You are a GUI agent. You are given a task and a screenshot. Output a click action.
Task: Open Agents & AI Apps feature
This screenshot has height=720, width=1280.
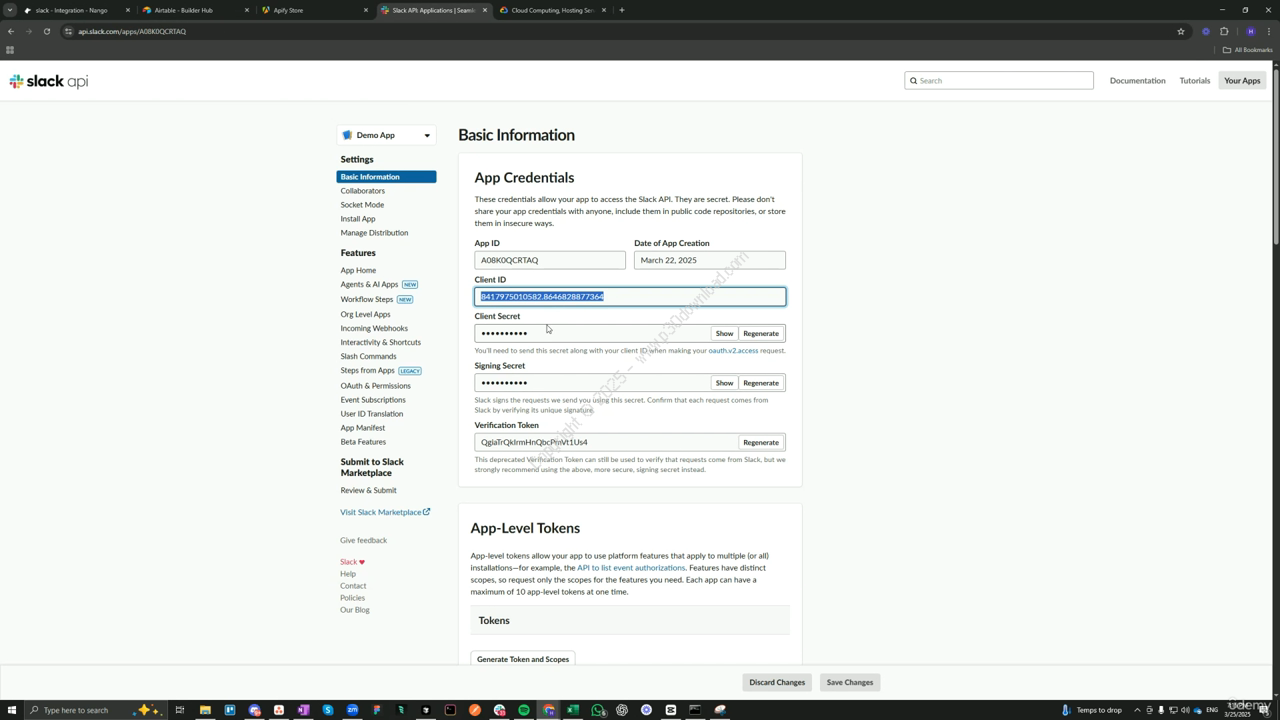coord(369,284)
